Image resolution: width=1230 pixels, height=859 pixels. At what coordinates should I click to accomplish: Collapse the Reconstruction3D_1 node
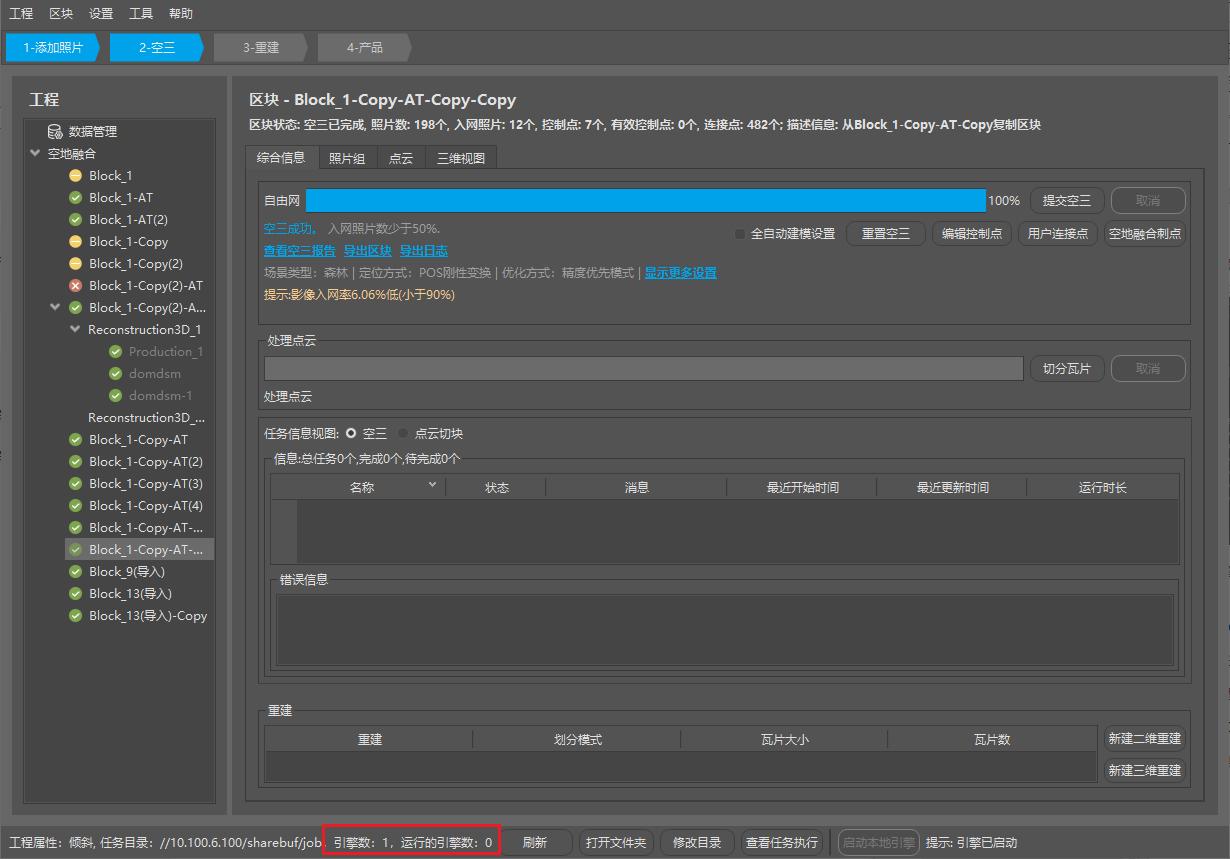point(76,330)
